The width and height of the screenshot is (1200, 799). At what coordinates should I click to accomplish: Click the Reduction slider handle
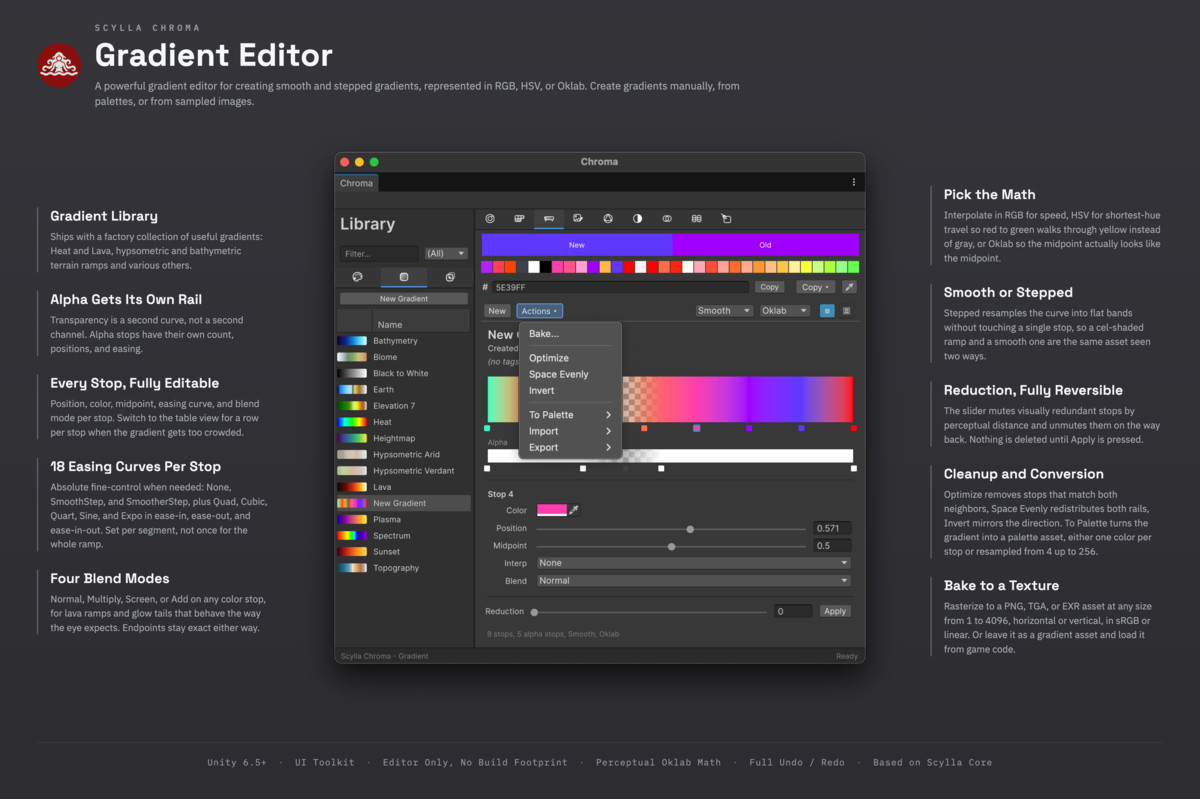click(x=535, y=612)
